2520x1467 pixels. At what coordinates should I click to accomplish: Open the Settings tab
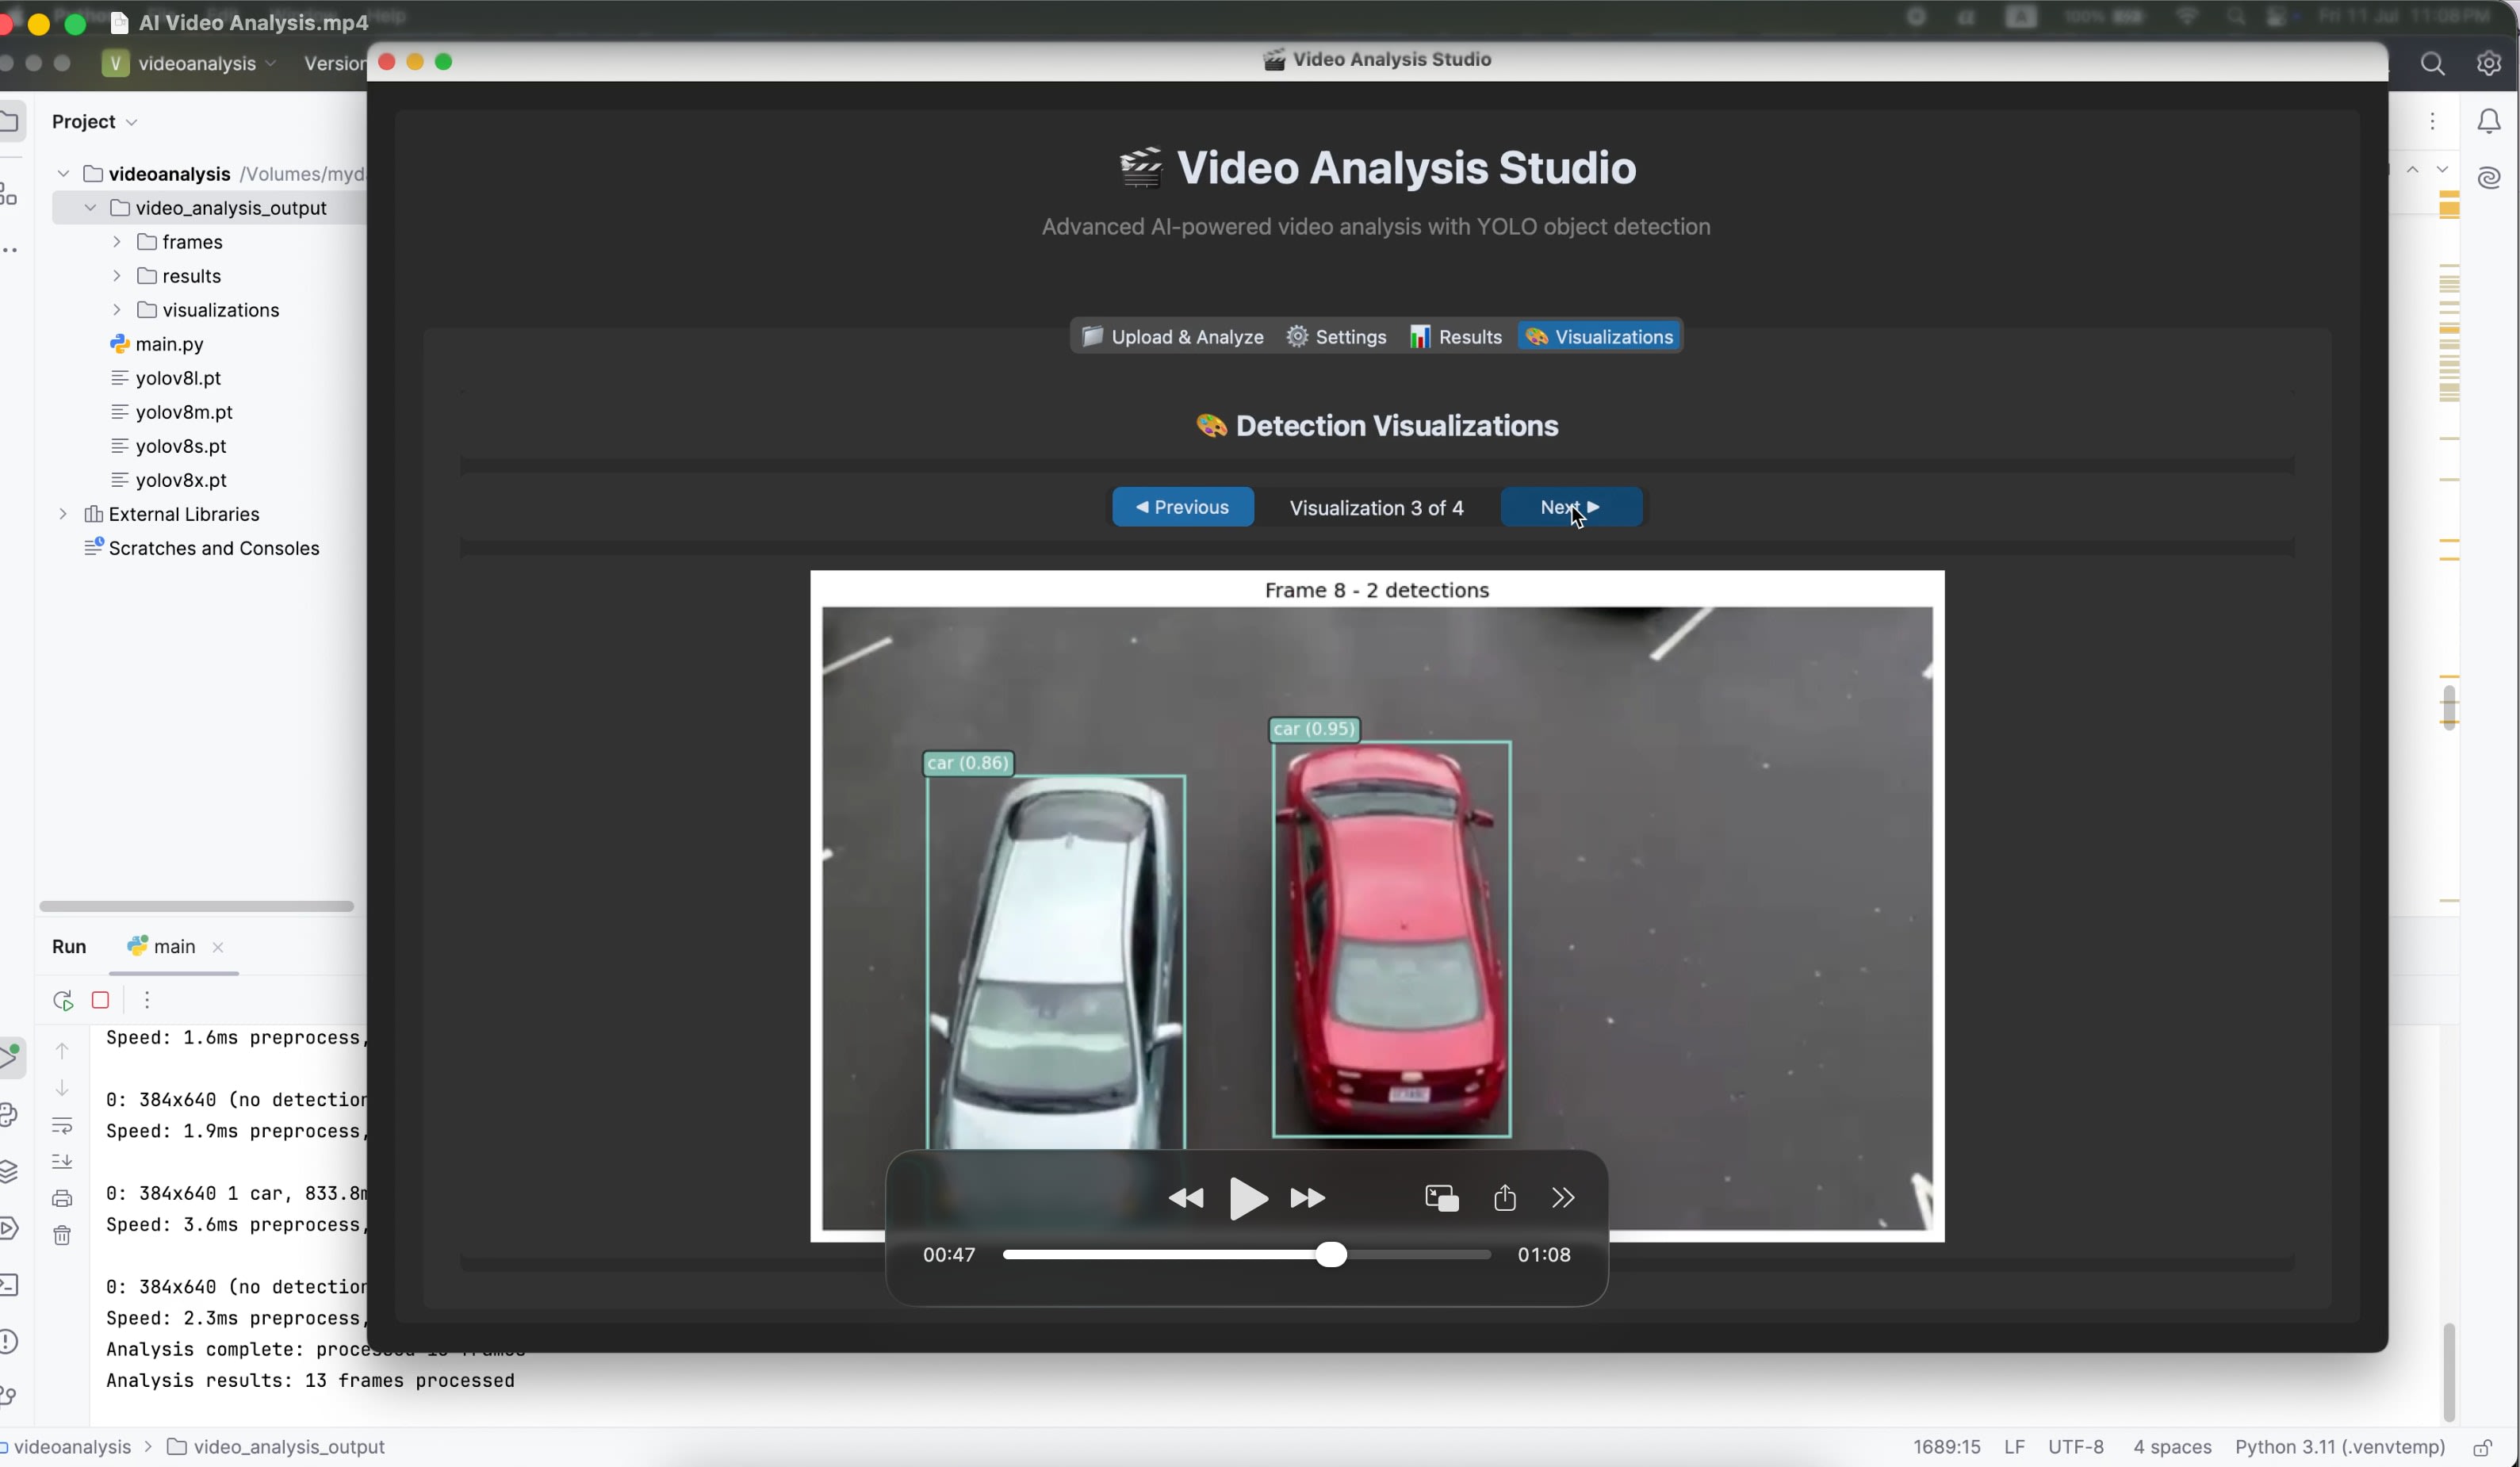[x=1336, y=337]
